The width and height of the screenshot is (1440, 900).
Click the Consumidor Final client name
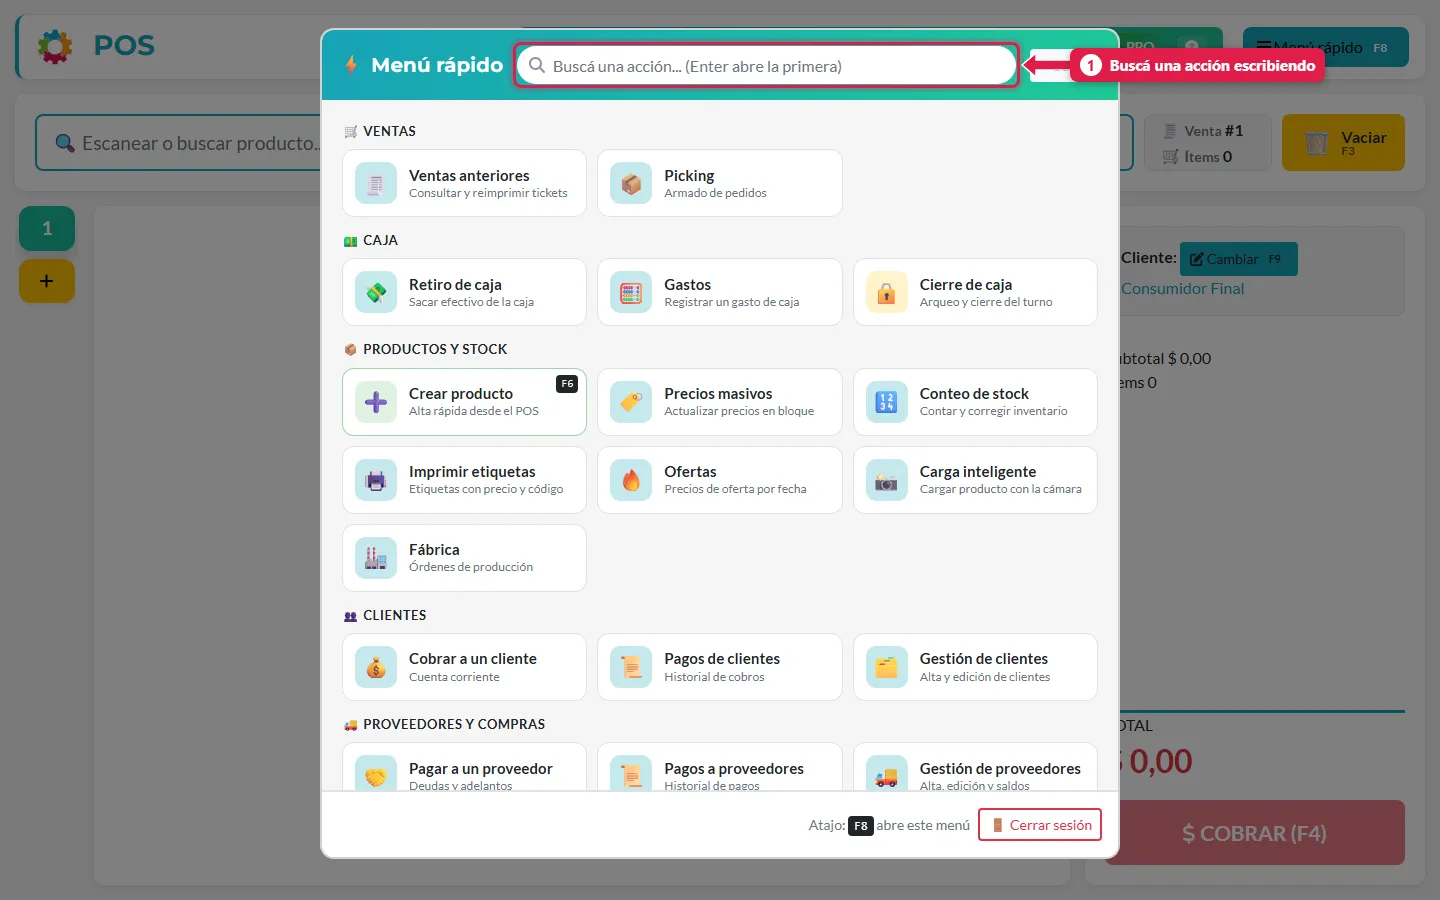point(1183,289)
